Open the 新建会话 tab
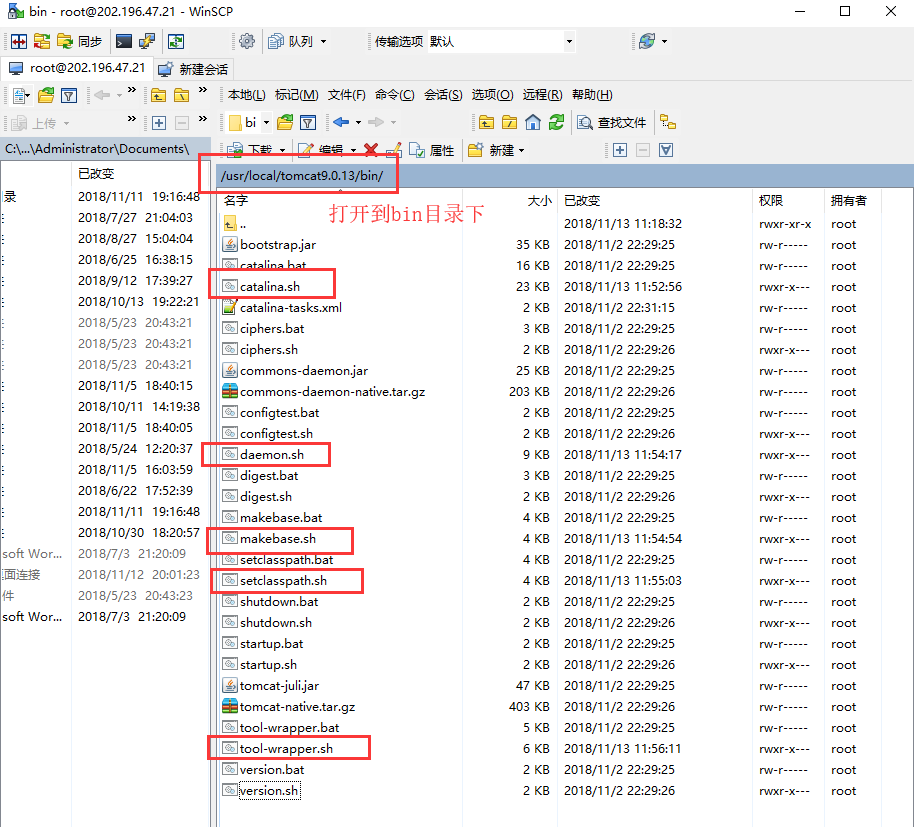 (x=194, y=69)
